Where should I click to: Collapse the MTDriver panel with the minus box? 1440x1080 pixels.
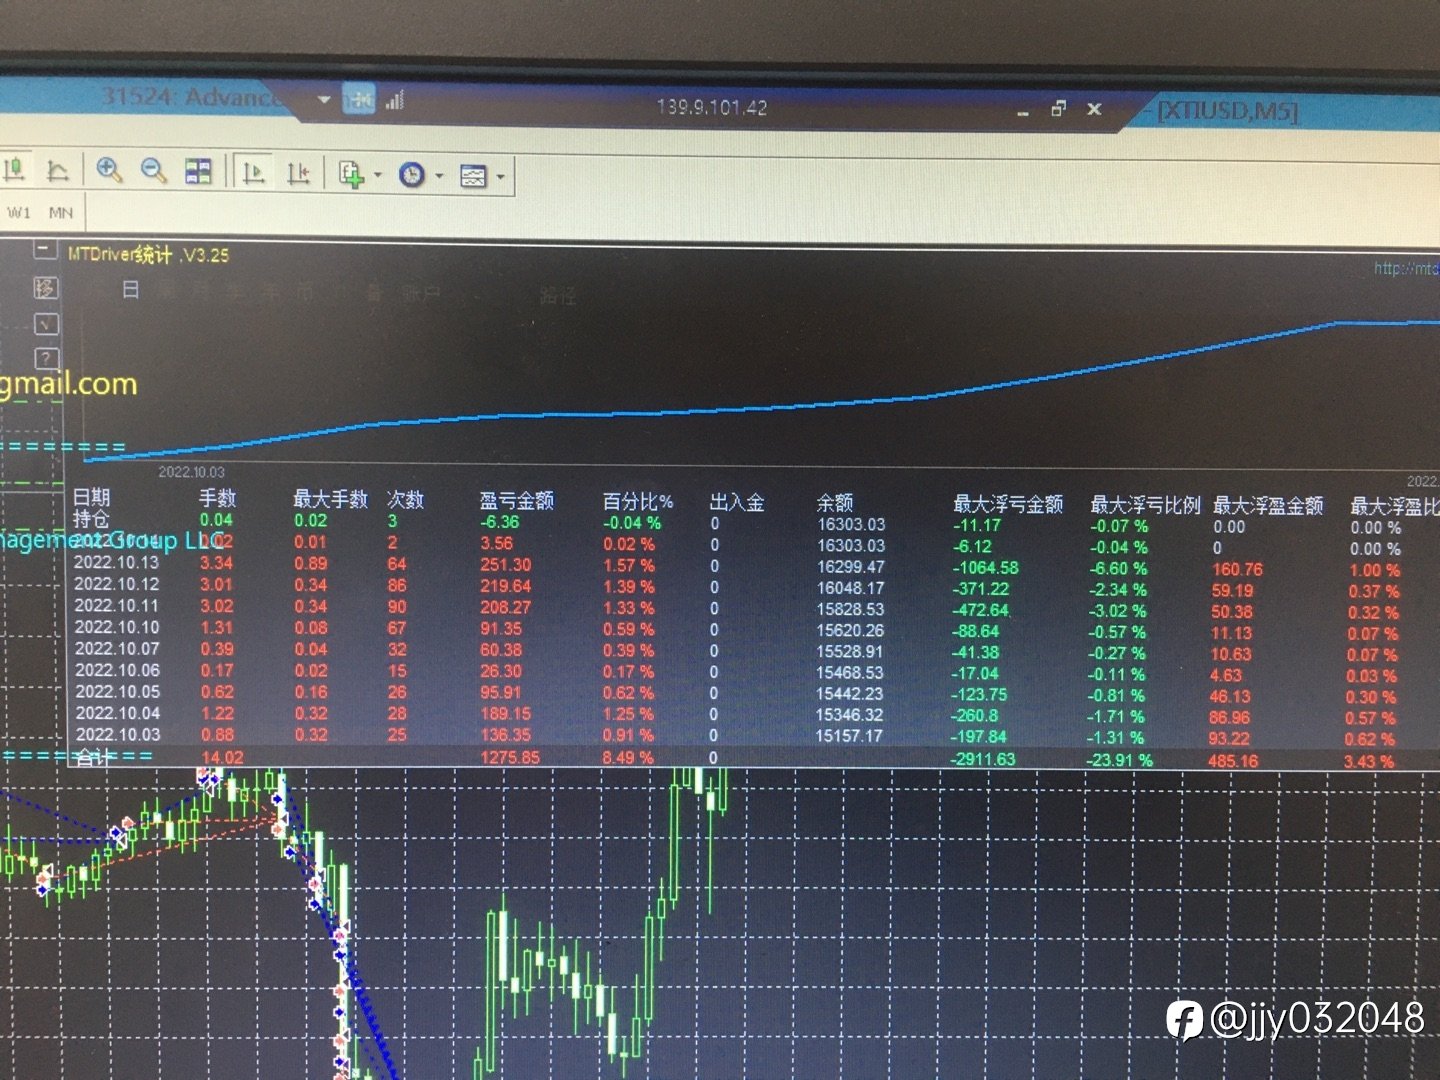tap(46, 249)
